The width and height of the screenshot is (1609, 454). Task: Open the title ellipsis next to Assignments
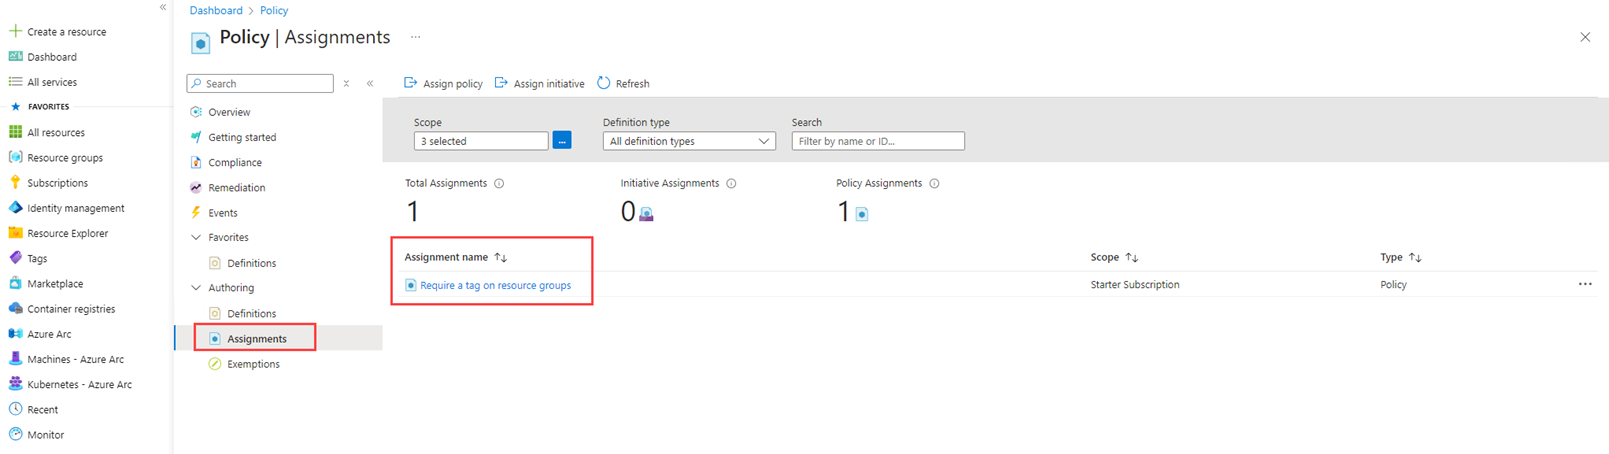(x=415, y=37)
